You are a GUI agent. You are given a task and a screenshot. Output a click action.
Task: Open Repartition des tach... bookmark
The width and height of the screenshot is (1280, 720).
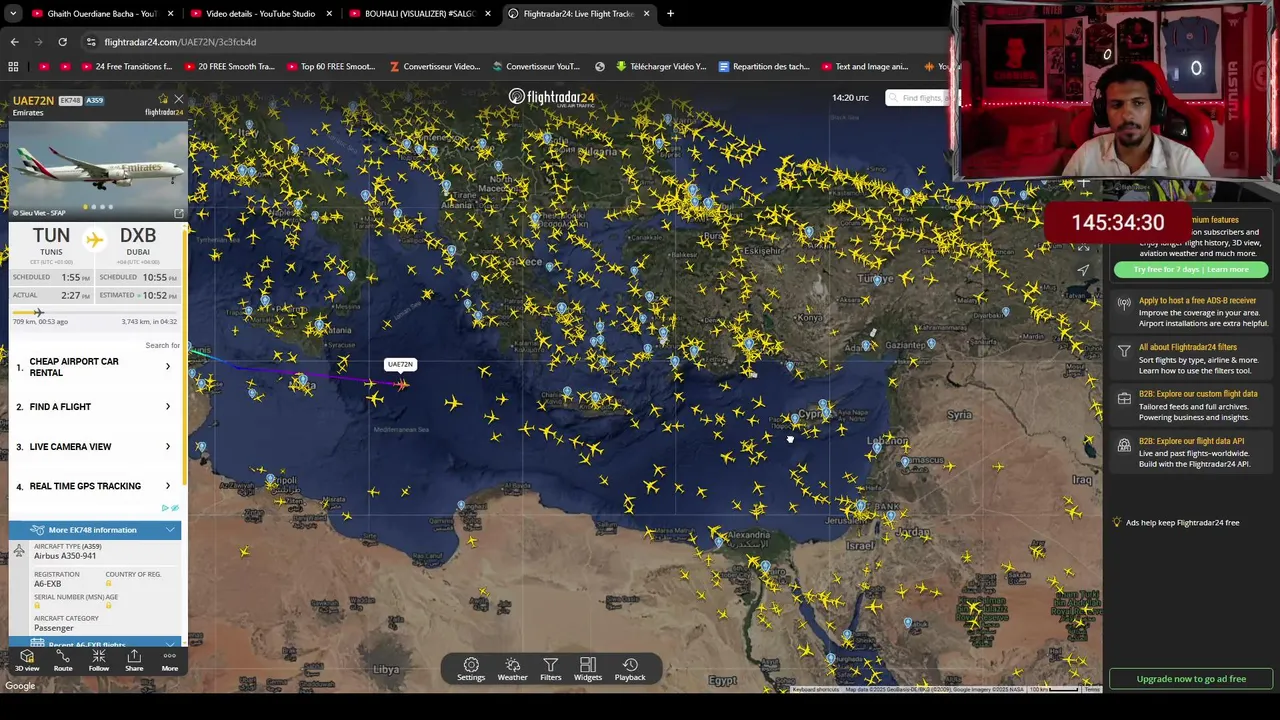point(764,67)
